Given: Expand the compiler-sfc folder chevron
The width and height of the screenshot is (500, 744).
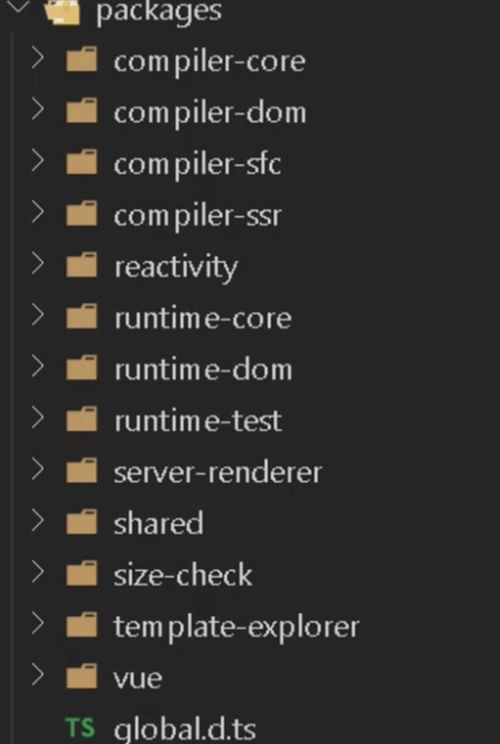Looking at the screenshot, I should 37,161.
